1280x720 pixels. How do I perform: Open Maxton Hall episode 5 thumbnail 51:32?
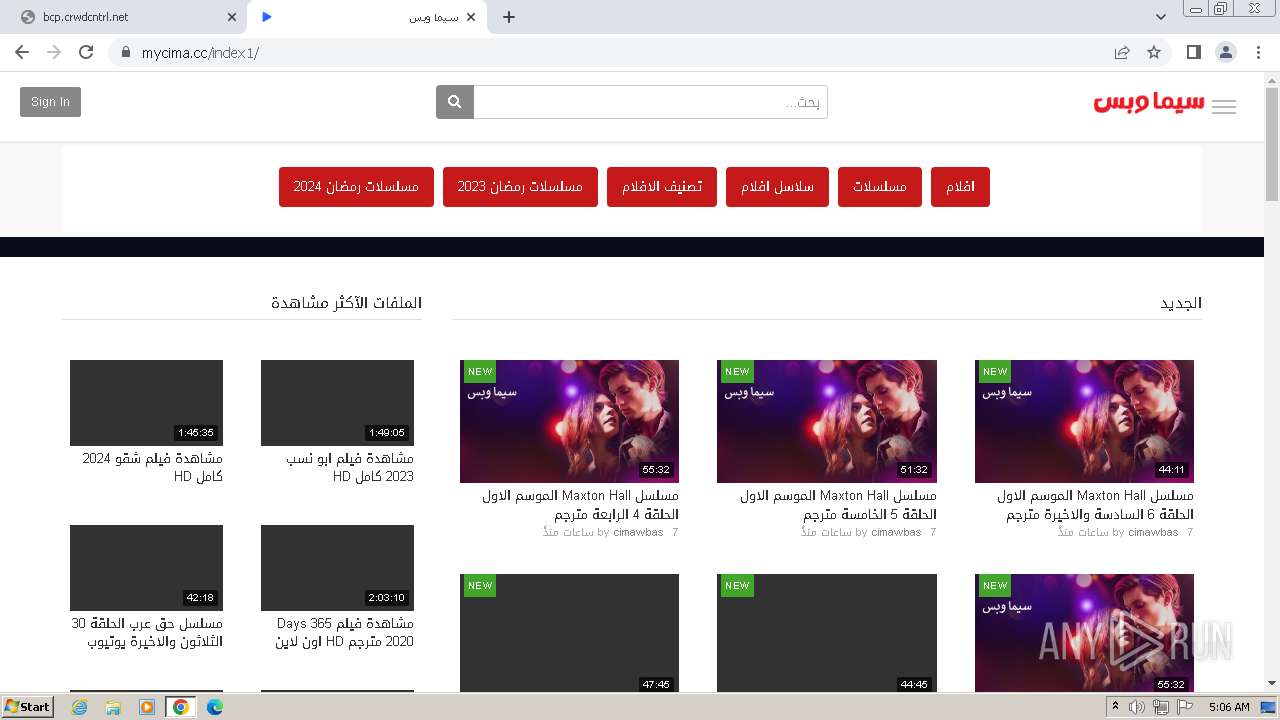827,421
